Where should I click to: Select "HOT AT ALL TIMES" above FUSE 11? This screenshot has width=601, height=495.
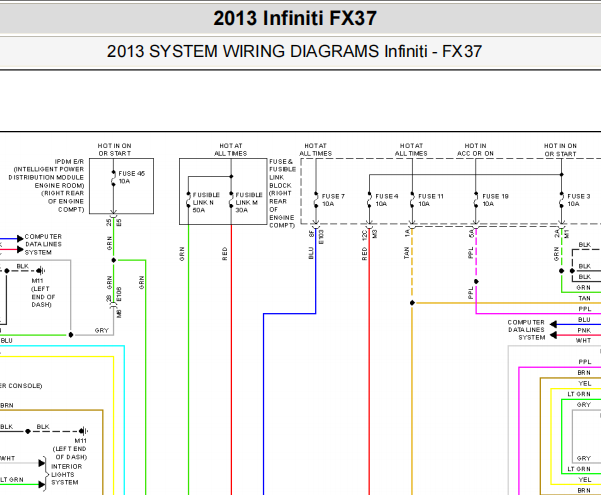coord(411,150)
